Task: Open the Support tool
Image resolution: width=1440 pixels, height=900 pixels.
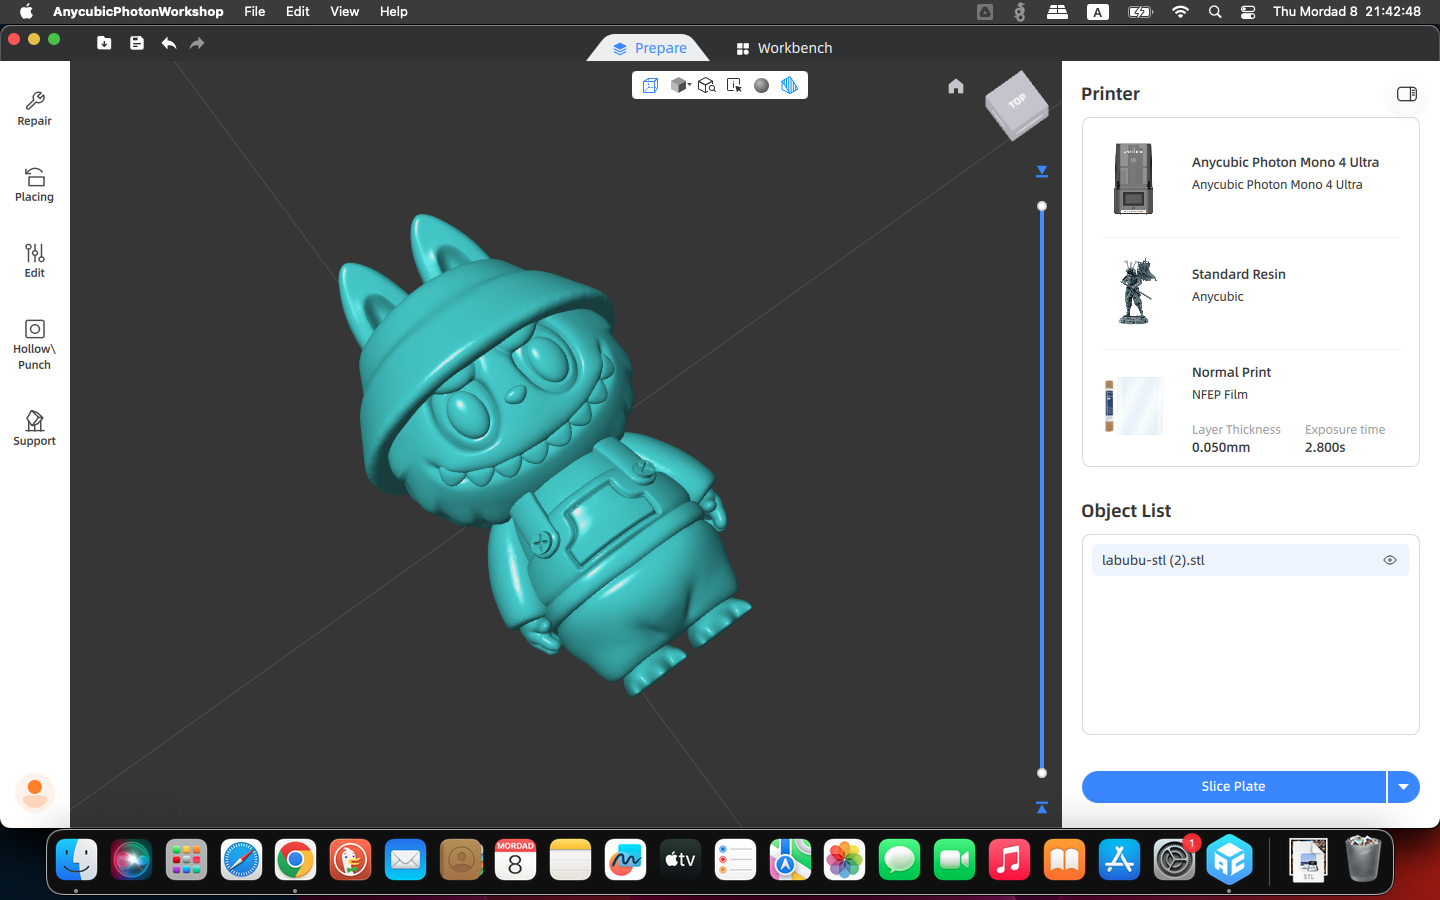Action: (x=34, y=429)
